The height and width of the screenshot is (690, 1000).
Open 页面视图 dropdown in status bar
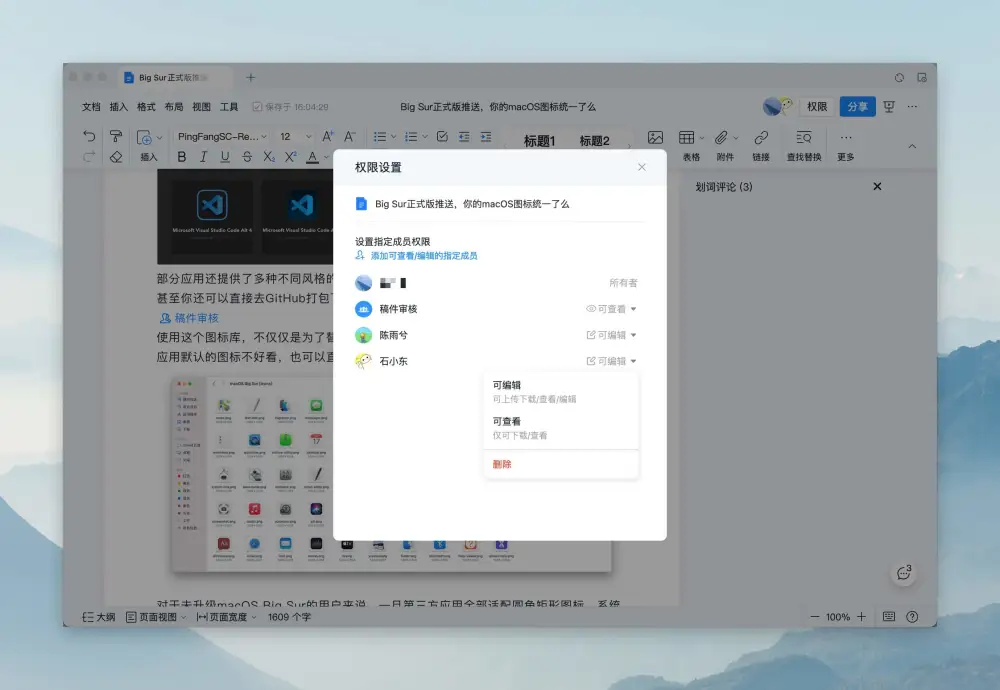coord(156,617)
